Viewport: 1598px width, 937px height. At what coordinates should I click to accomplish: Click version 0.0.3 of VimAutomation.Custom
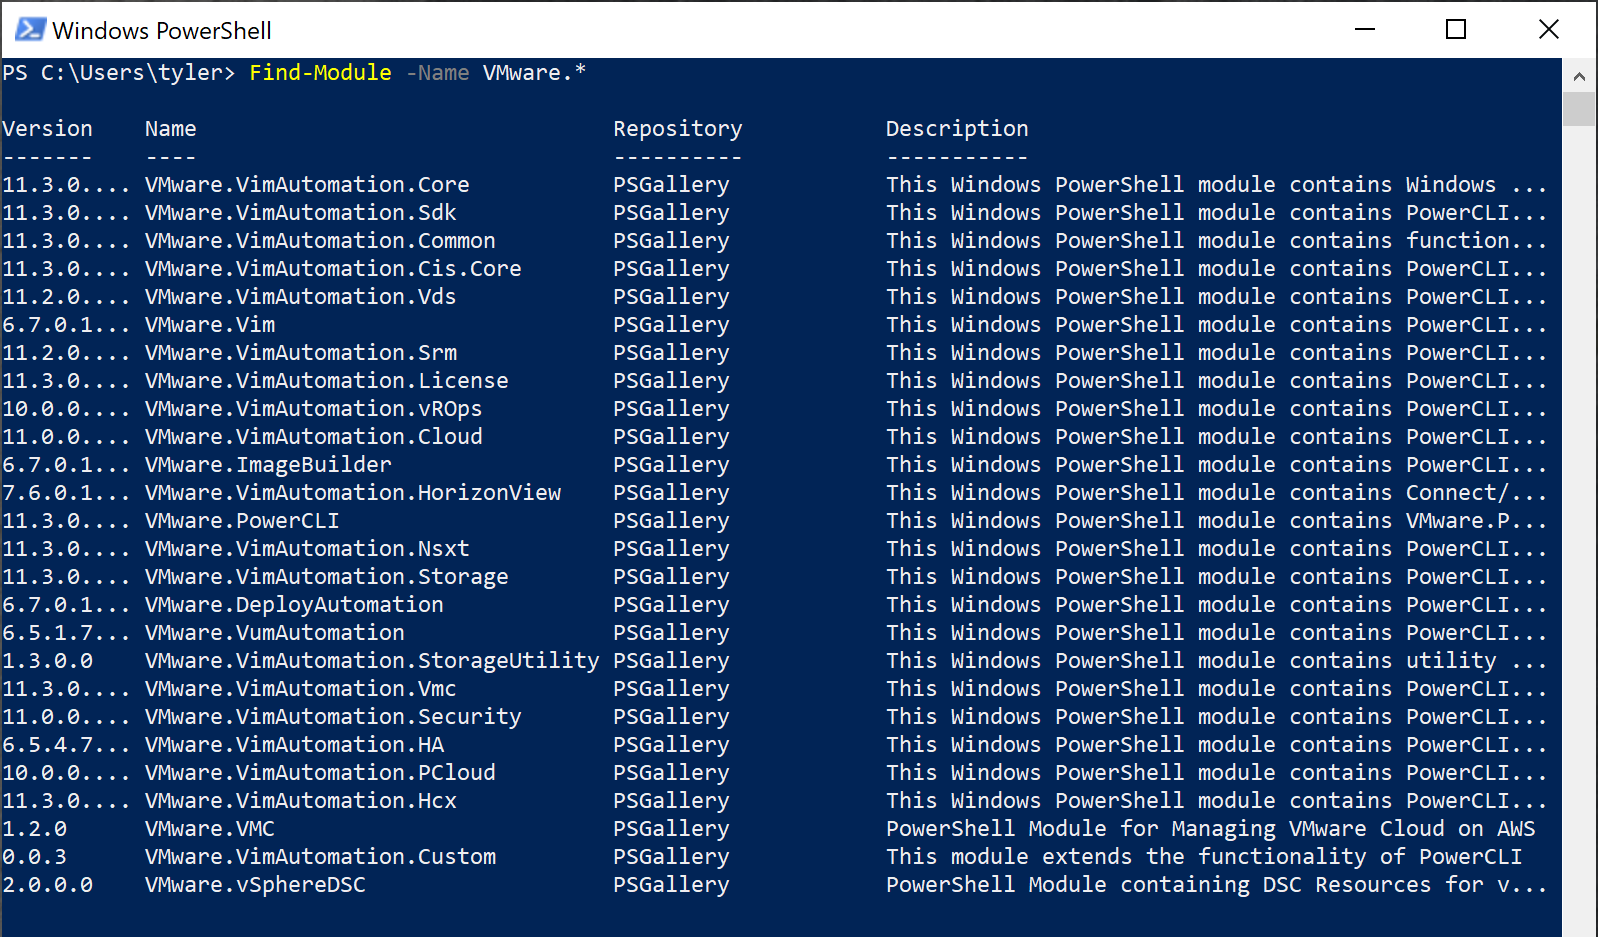tap(34, 857)
